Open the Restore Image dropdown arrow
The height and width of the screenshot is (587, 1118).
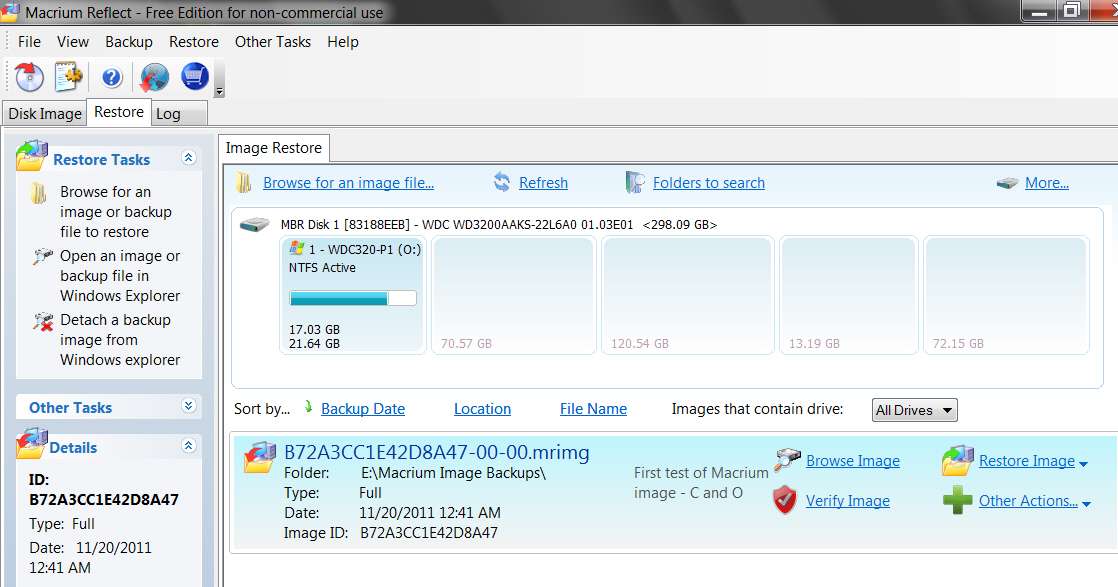coord(1084,464)
